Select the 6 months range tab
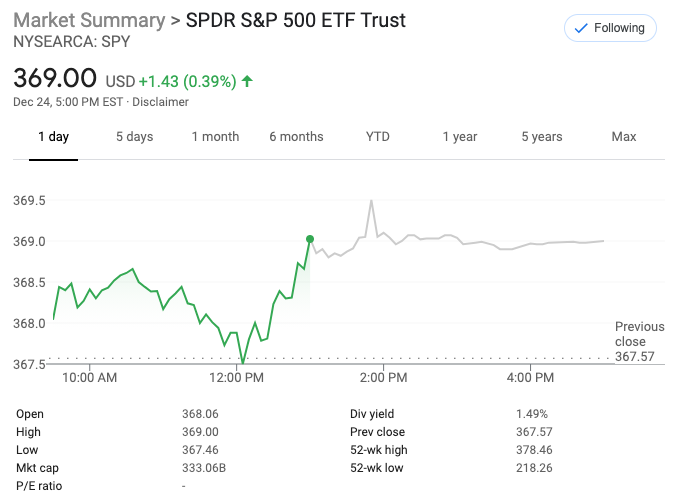 pos(296,137)
